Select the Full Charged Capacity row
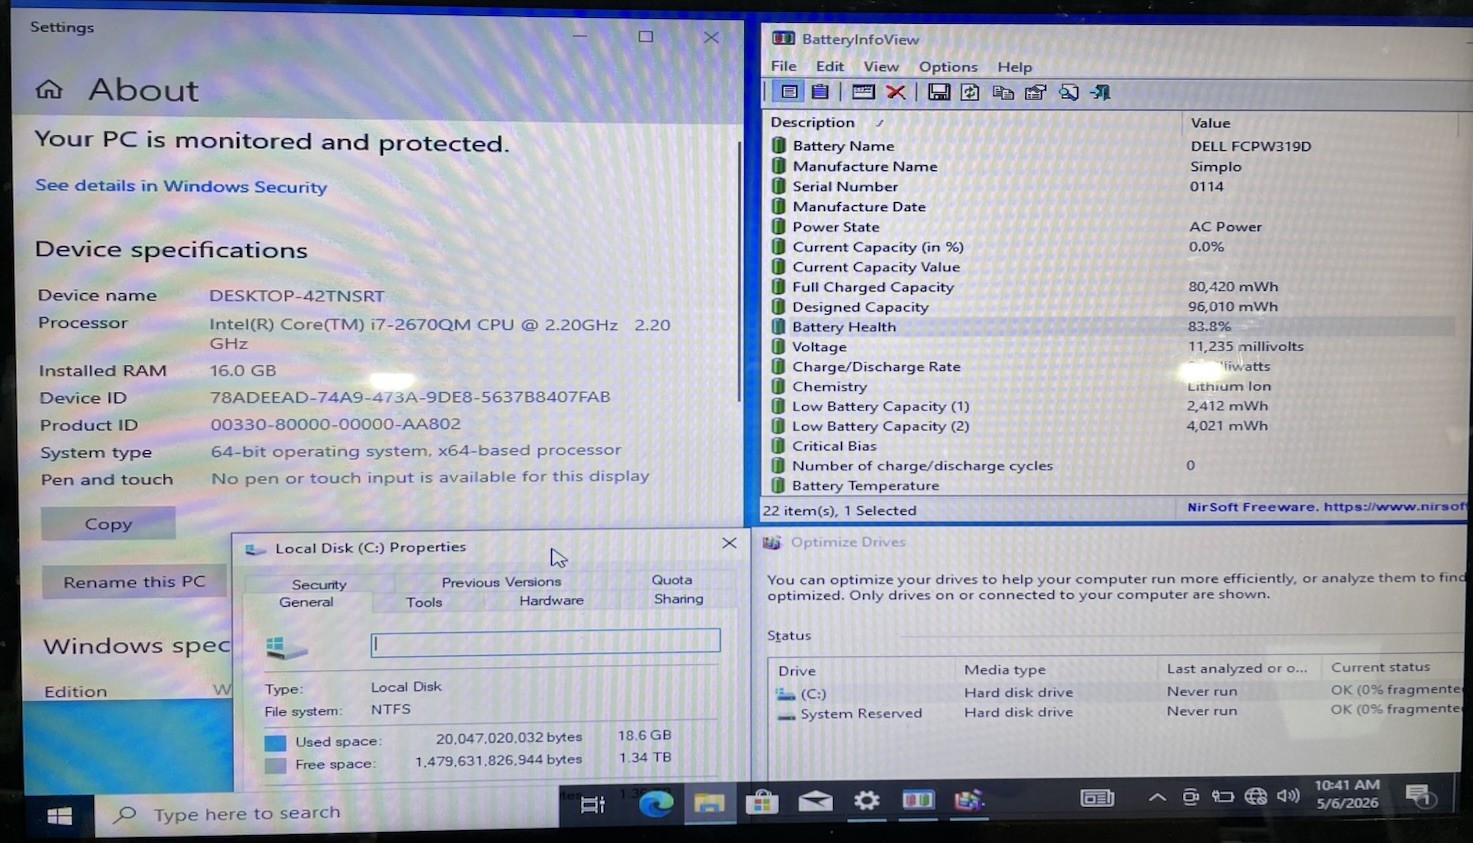 point(1111,286)
